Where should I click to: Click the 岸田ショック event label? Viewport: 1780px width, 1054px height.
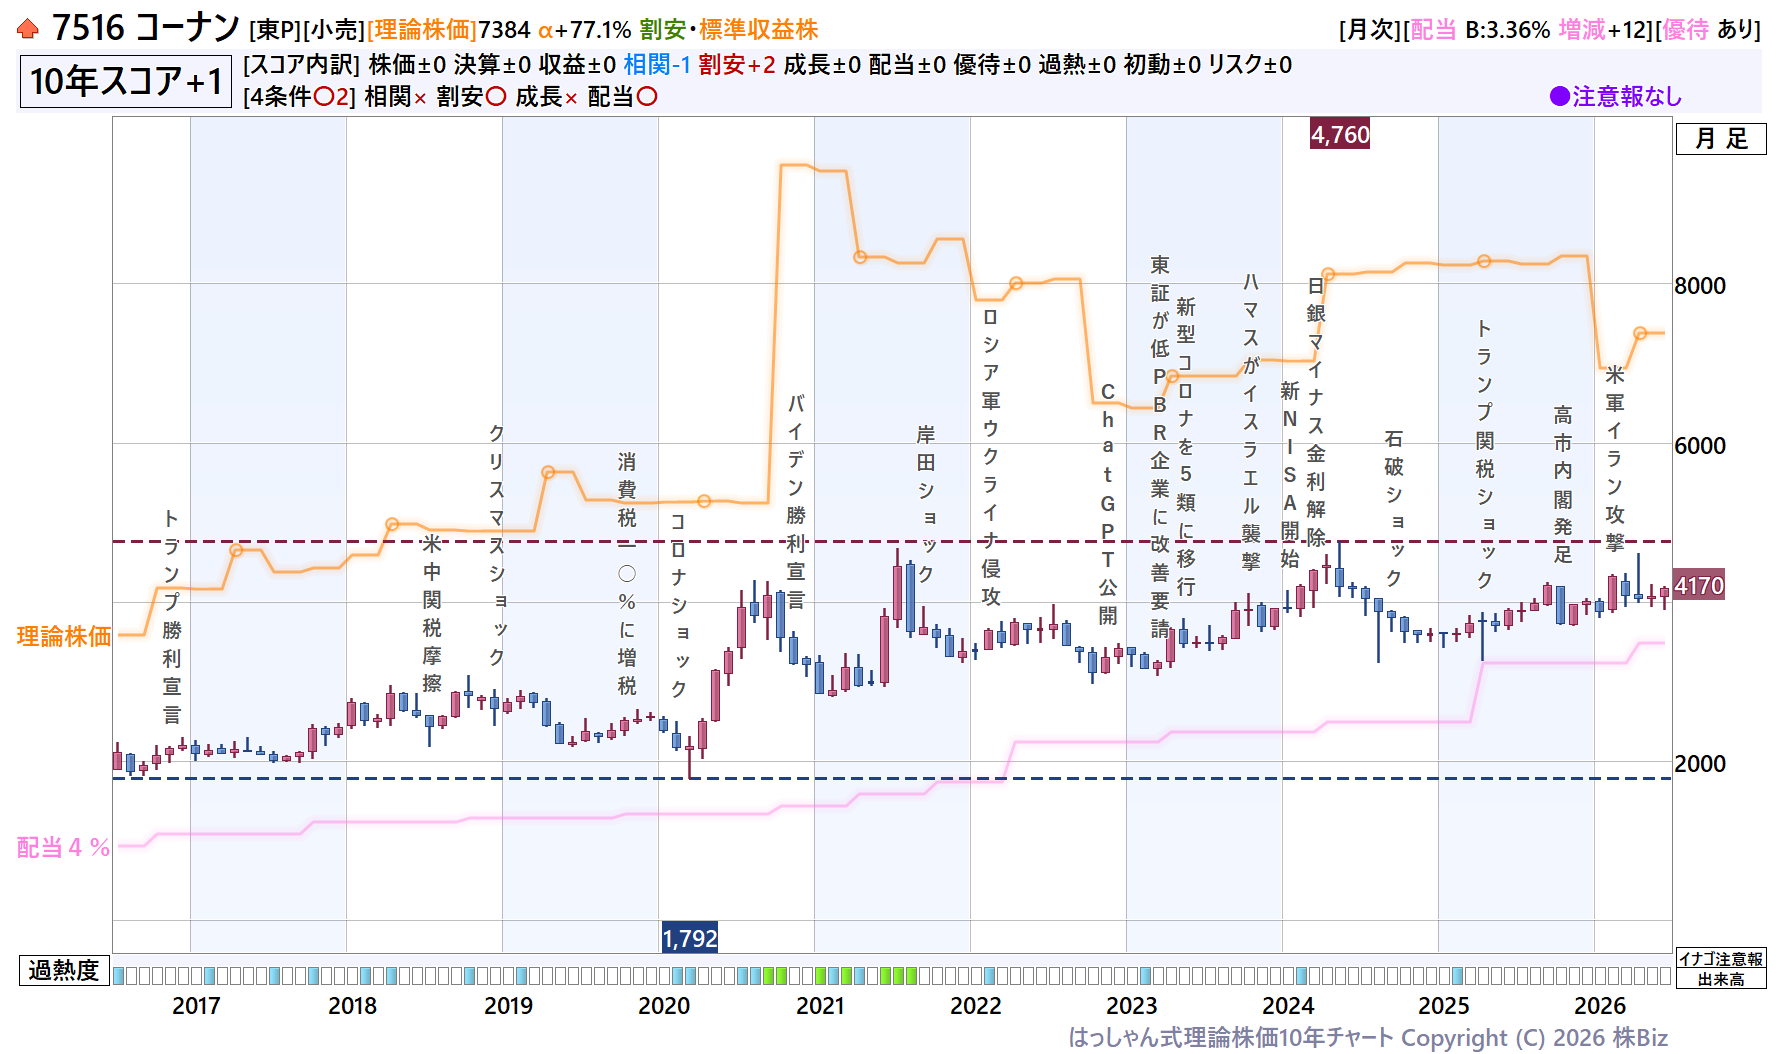point(926,504)
